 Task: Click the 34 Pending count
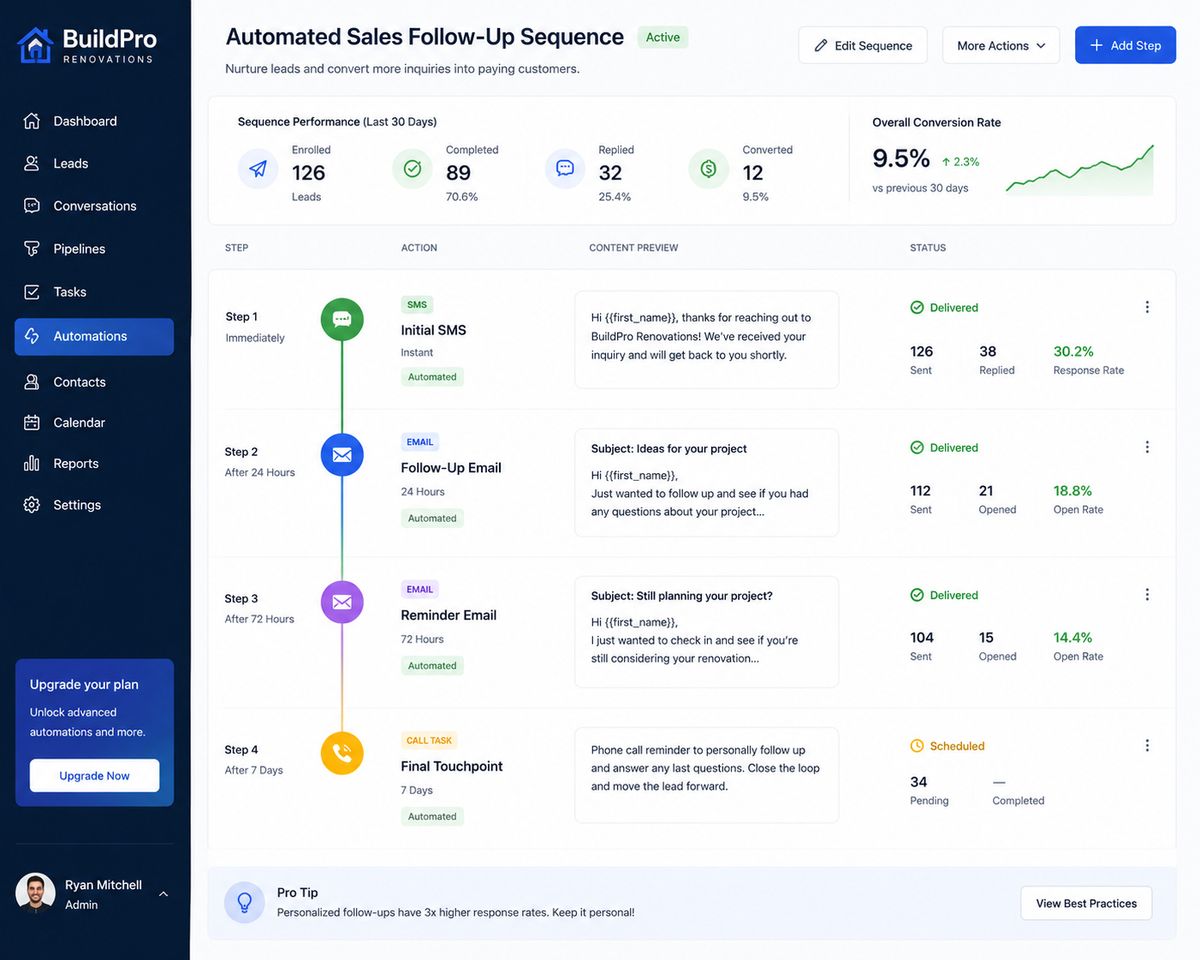pos(919,782)
